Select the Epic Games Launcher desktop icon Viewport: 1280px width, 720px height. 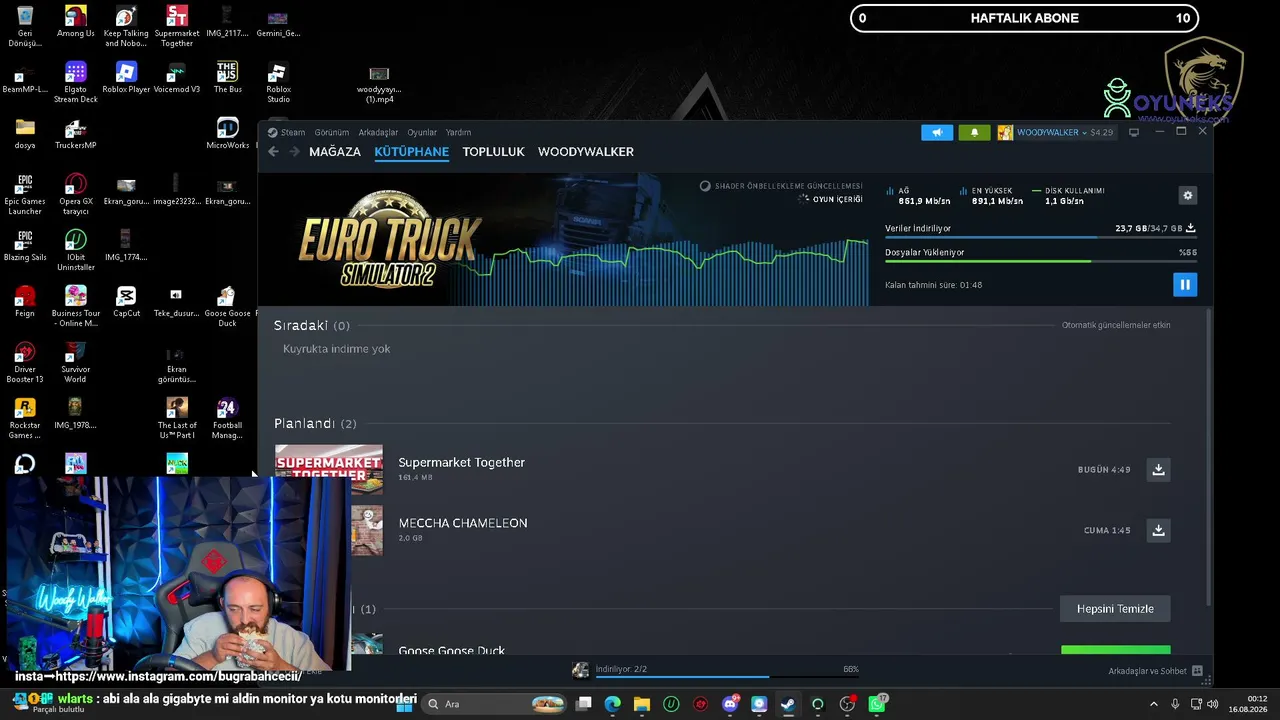[x=25, y=194]
